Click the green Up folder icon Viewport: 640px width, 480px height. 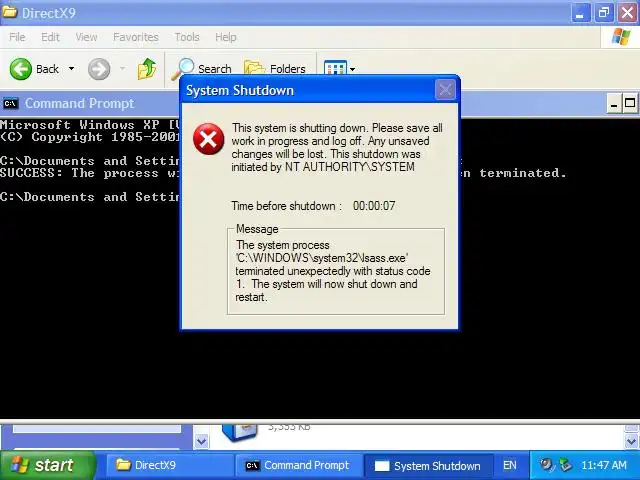tap(147, 69)
